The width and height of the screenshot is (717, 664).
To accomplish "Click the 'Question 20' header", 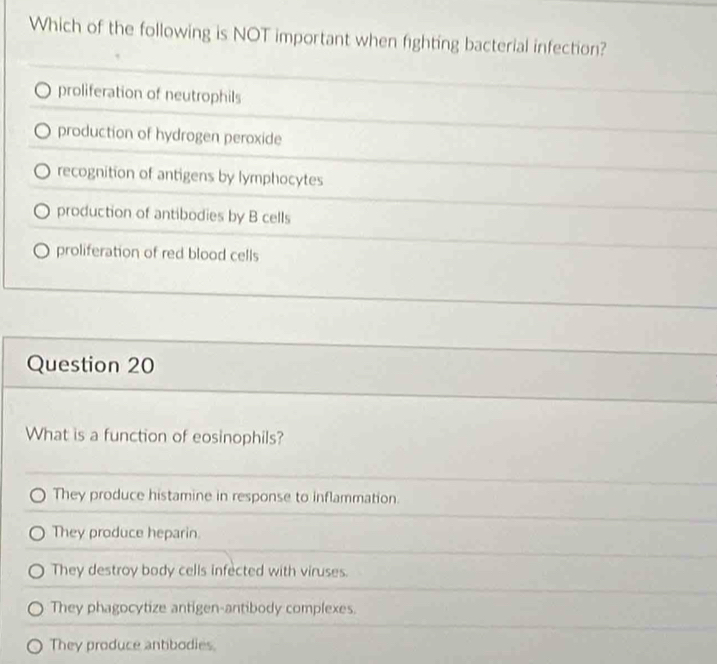I will click(91, 365).
